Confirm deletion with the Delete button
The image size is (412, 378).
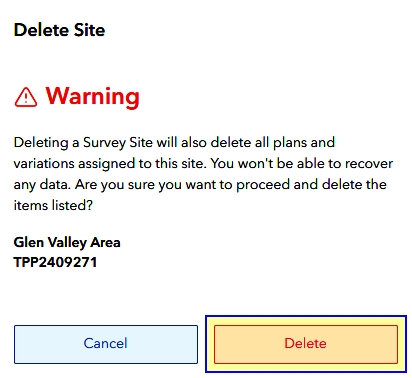point(306,344)
